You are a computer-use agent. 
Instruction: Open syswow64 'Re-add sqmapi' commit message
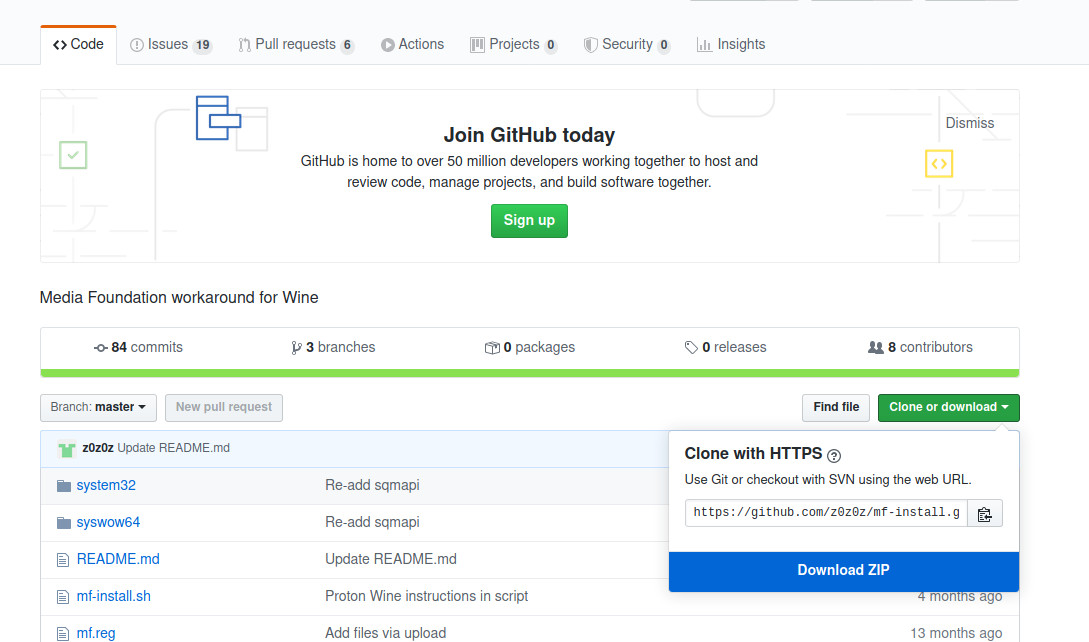click(372, 522)
